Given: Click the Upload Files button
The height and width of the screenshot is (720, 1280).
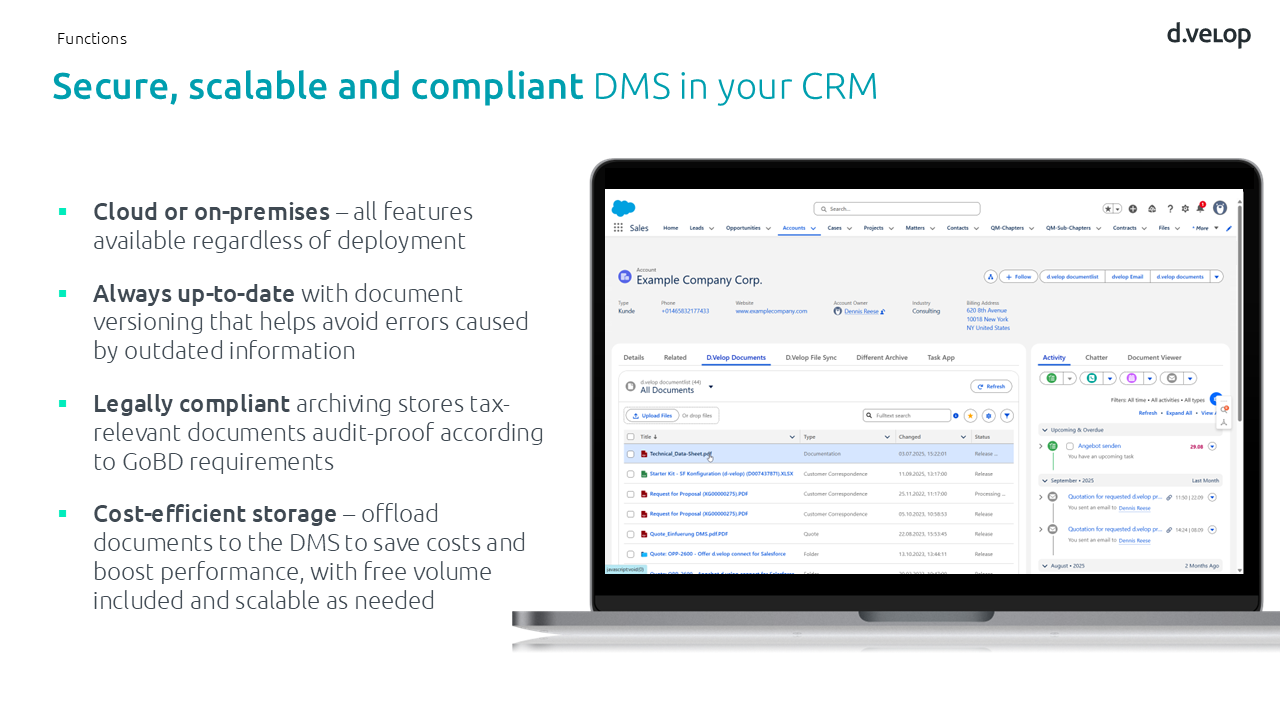Looking at the screenshot, I should [652, 416].
